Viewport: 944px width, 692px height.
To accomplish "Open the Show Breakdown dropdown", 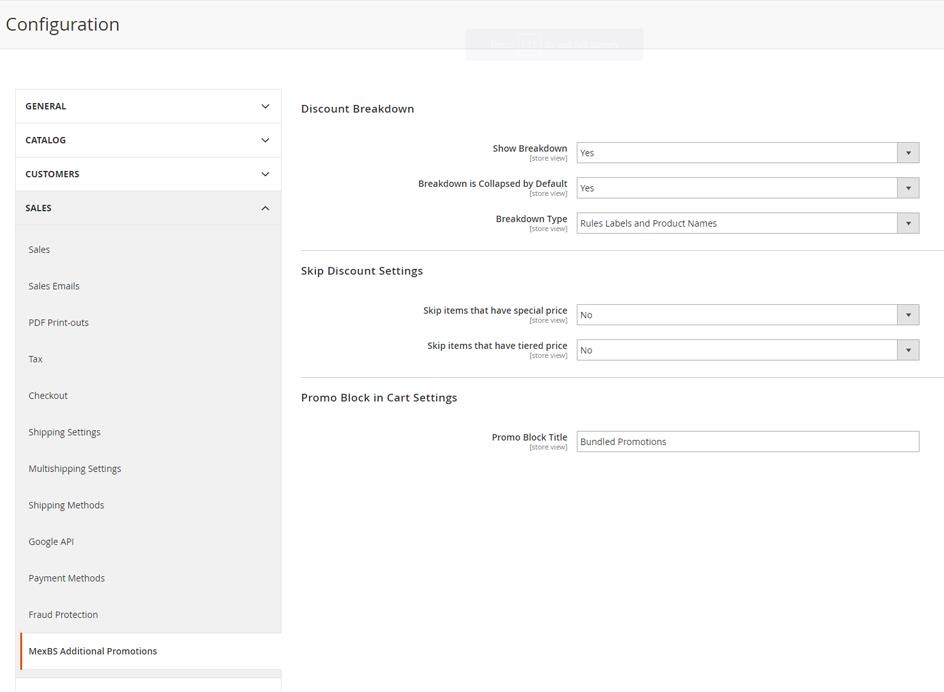I will (x=748, y=153).
